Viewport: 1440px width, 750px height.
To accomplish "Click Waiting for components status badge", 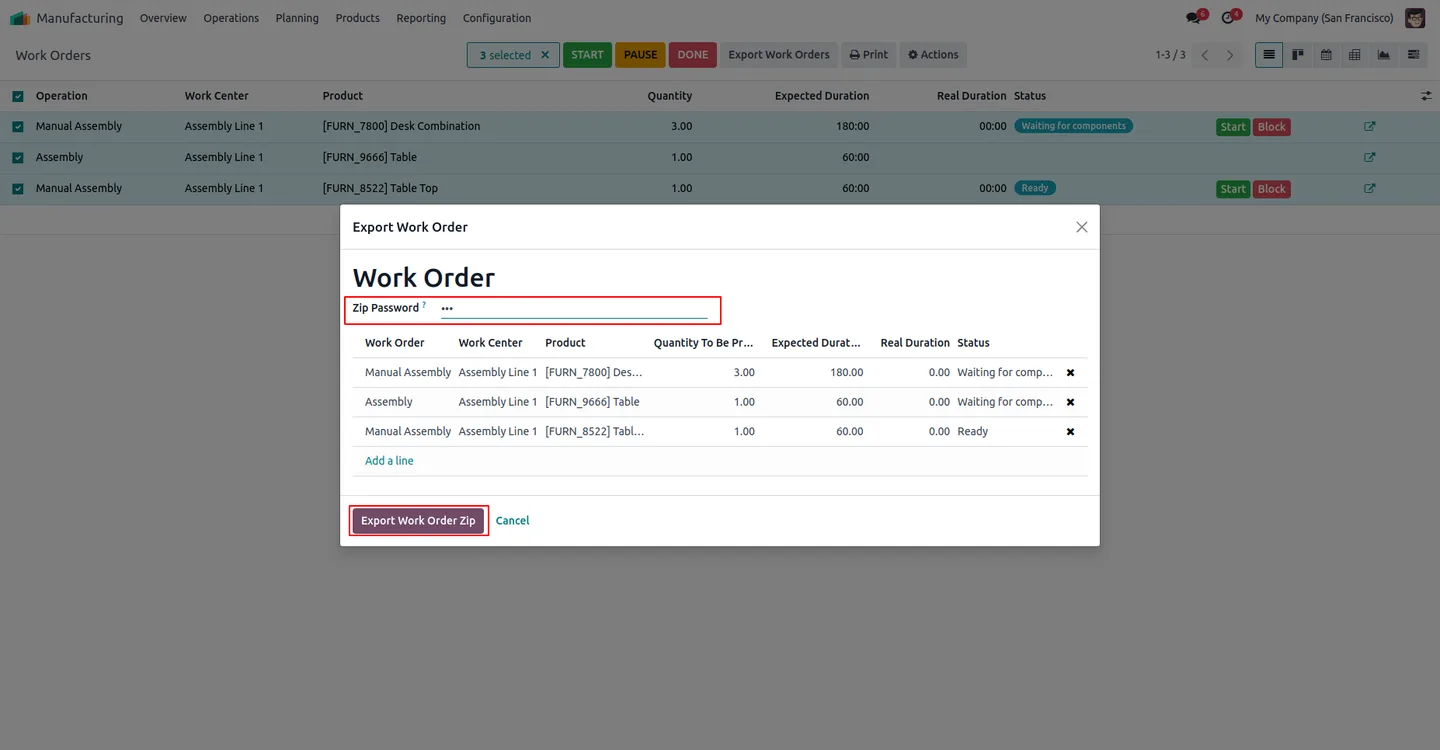I will 1073,126.
